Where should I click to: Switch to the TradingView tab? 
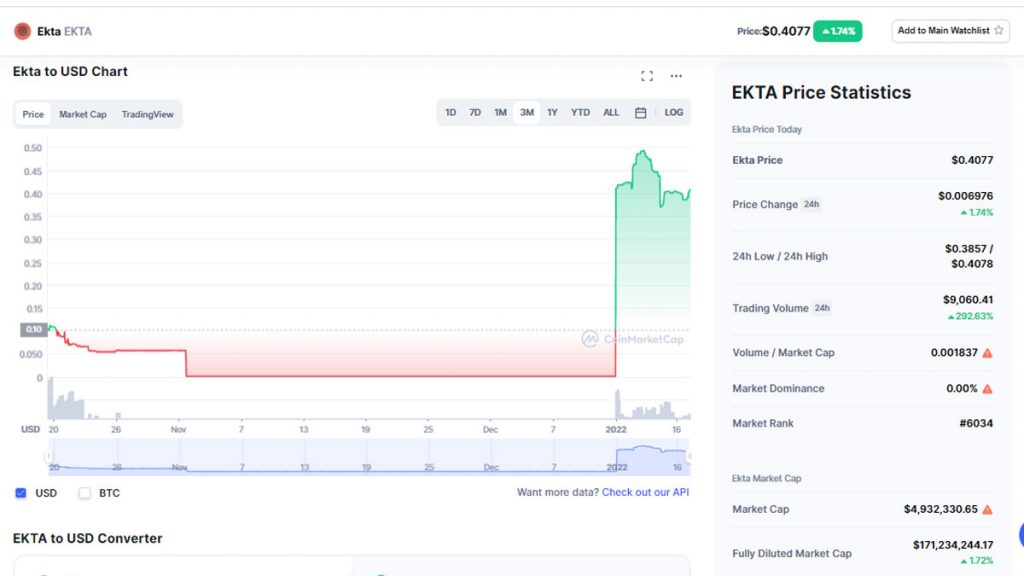[x=148, y=114]
